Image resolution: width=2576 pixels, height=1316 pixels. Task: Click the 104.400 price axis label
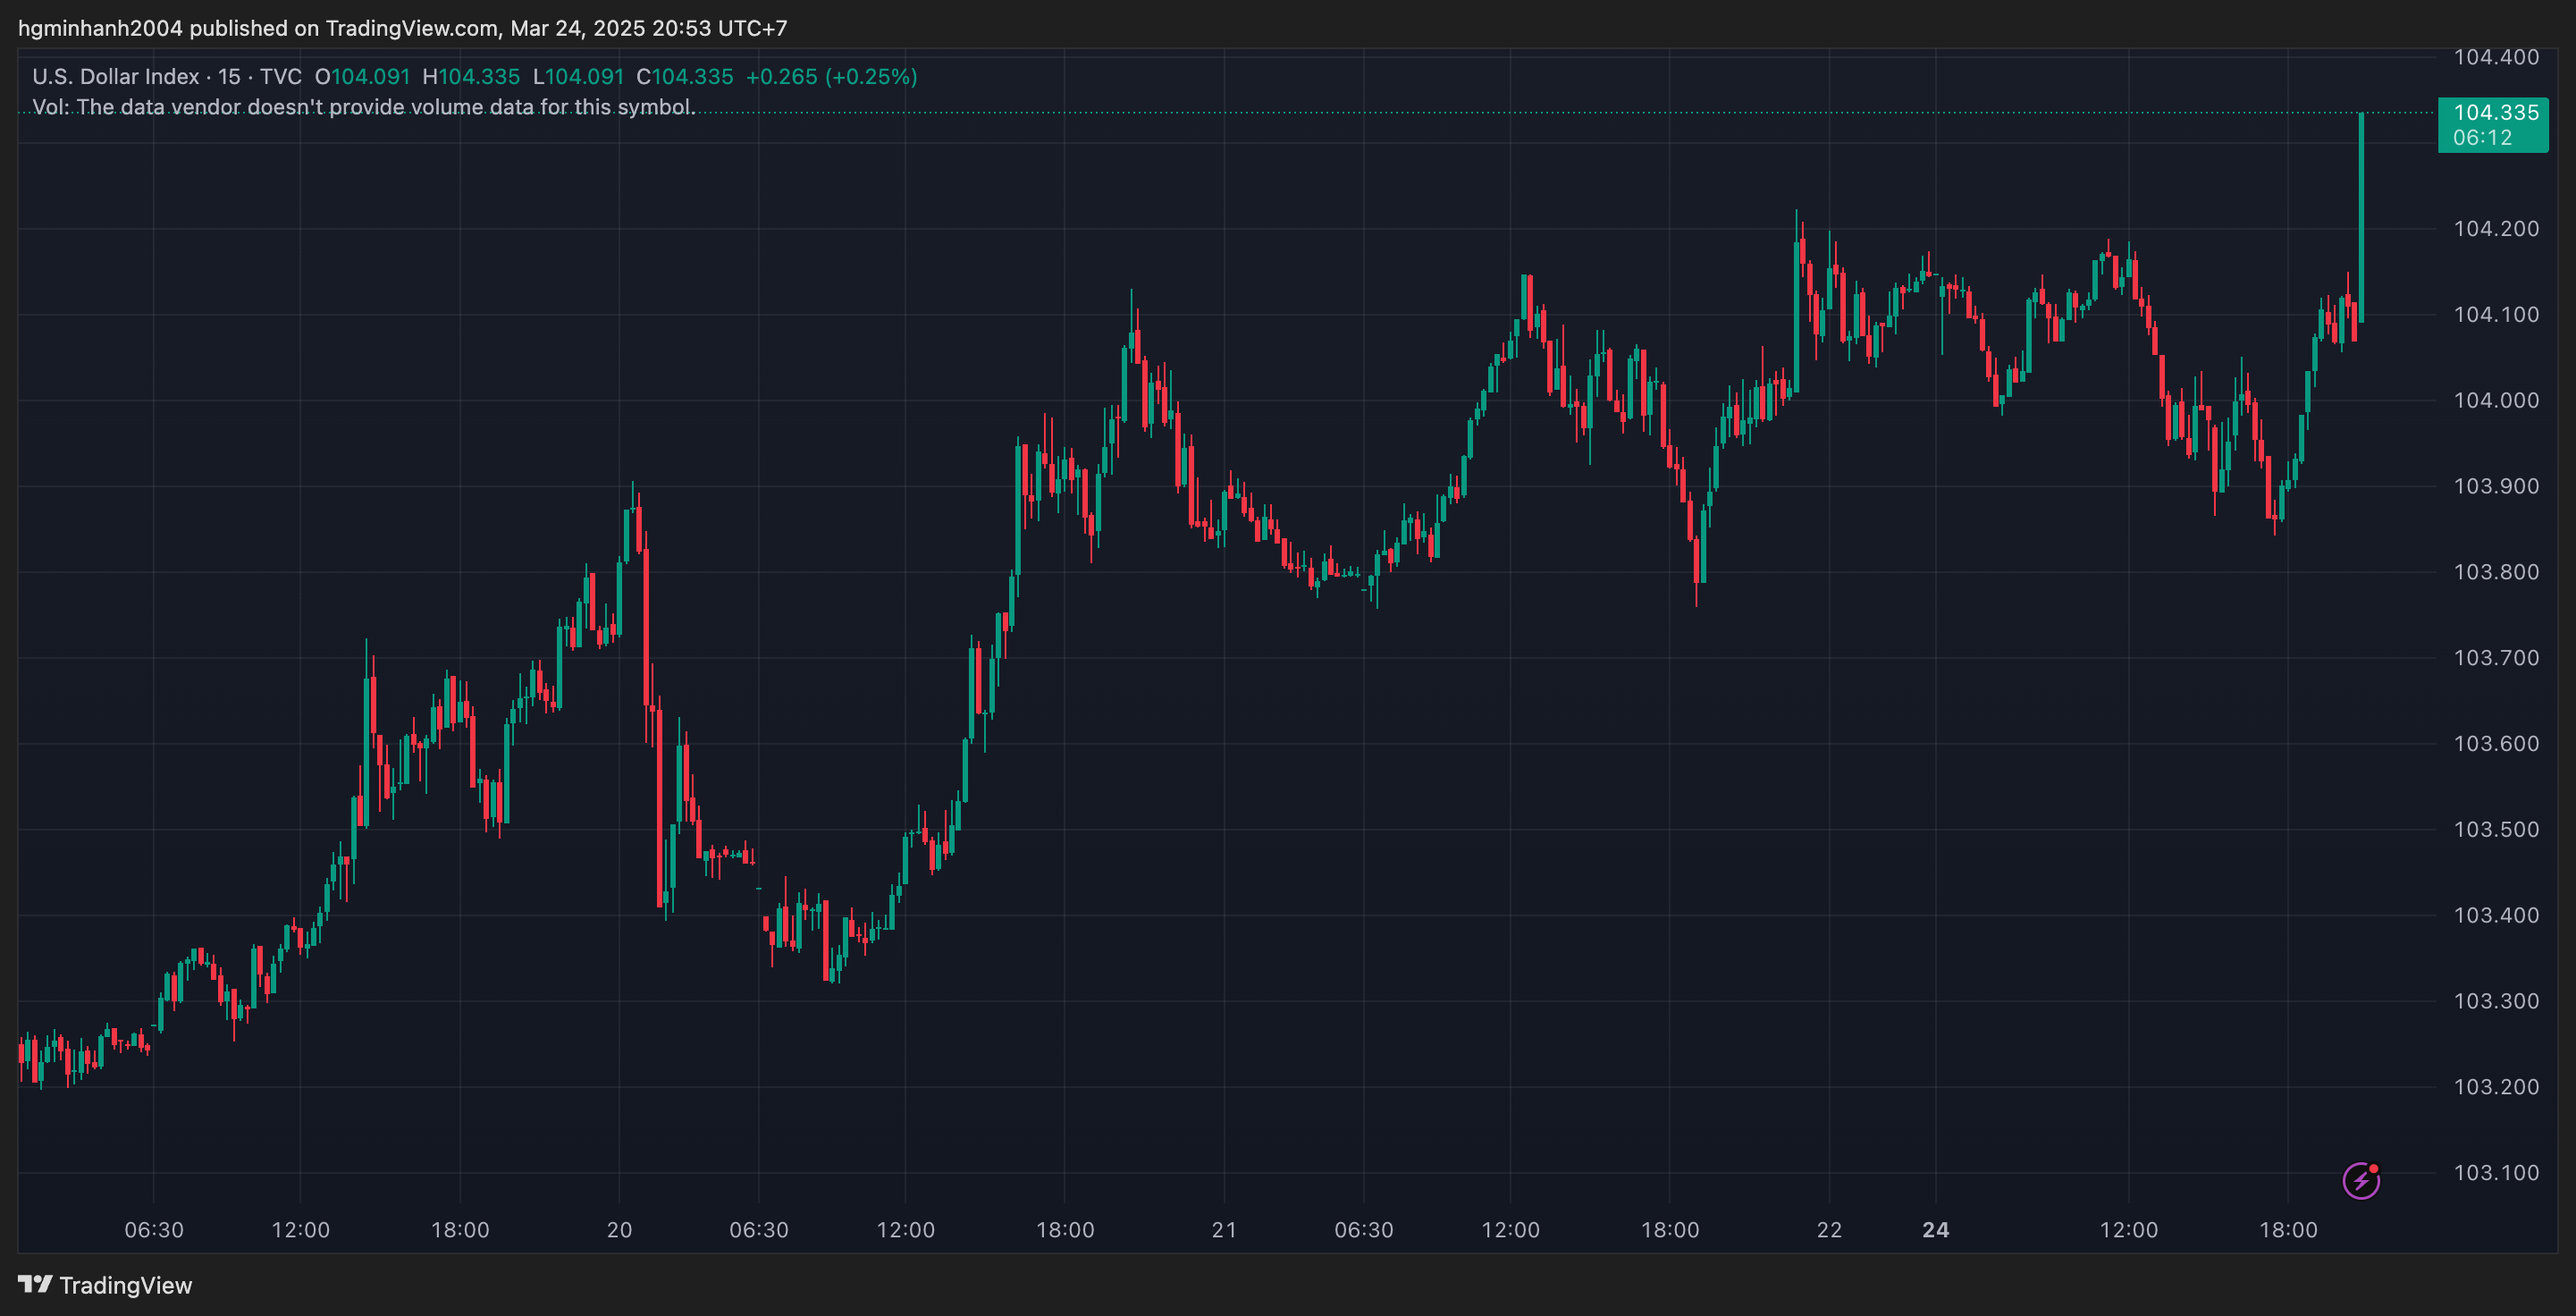click(x=2496, y=57)
